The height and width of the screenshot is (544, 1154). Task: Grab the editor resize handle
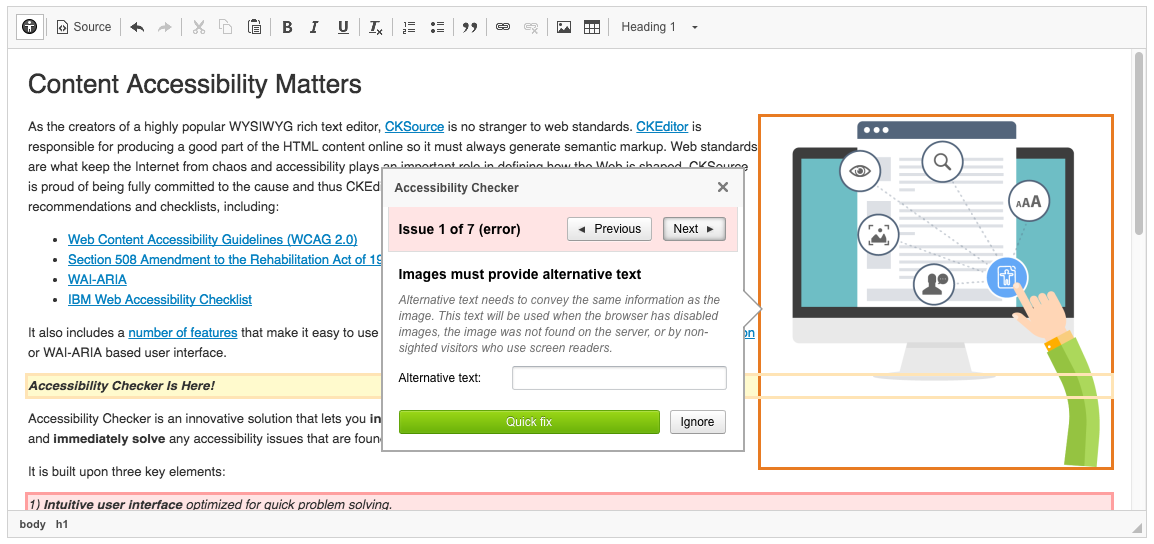pos(1138,528)
